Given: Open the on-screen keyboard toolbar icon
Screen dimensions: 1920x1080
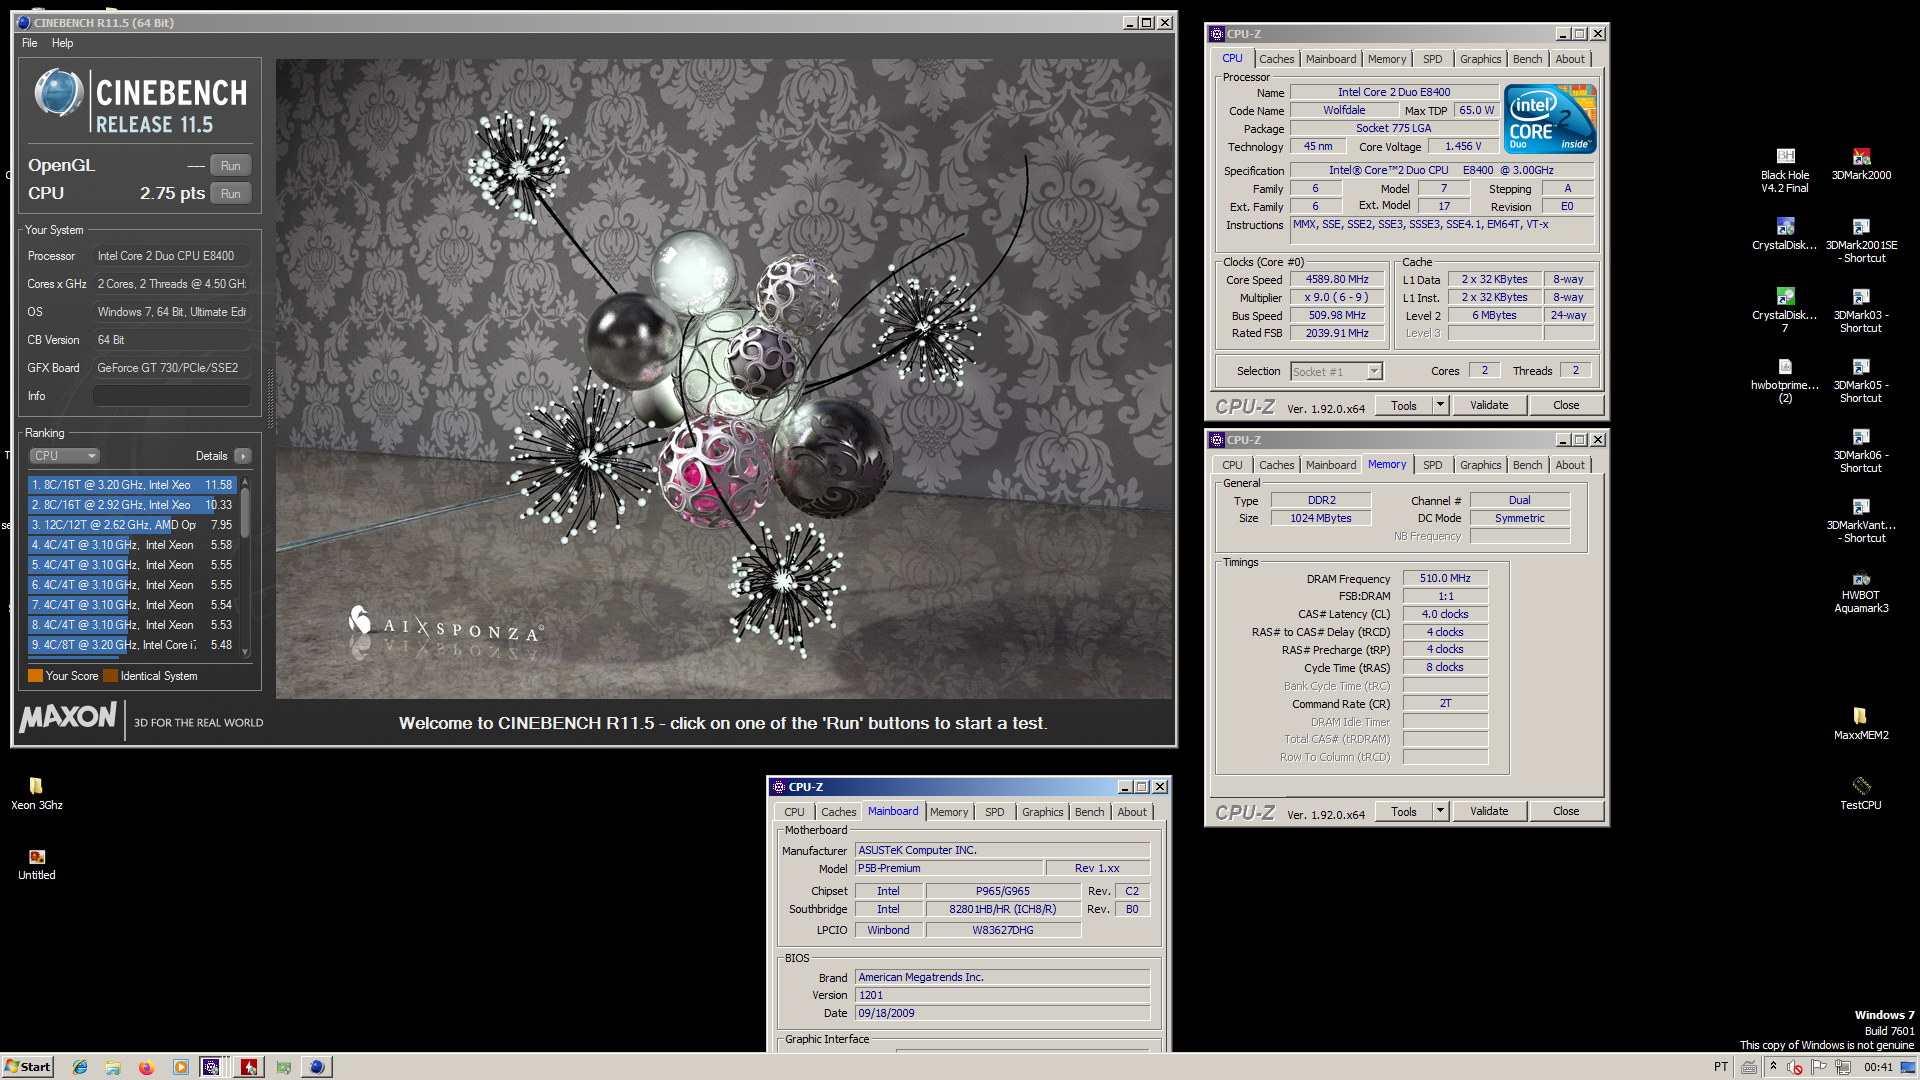Looking at the screenshot, I should click(1749, 1067).
